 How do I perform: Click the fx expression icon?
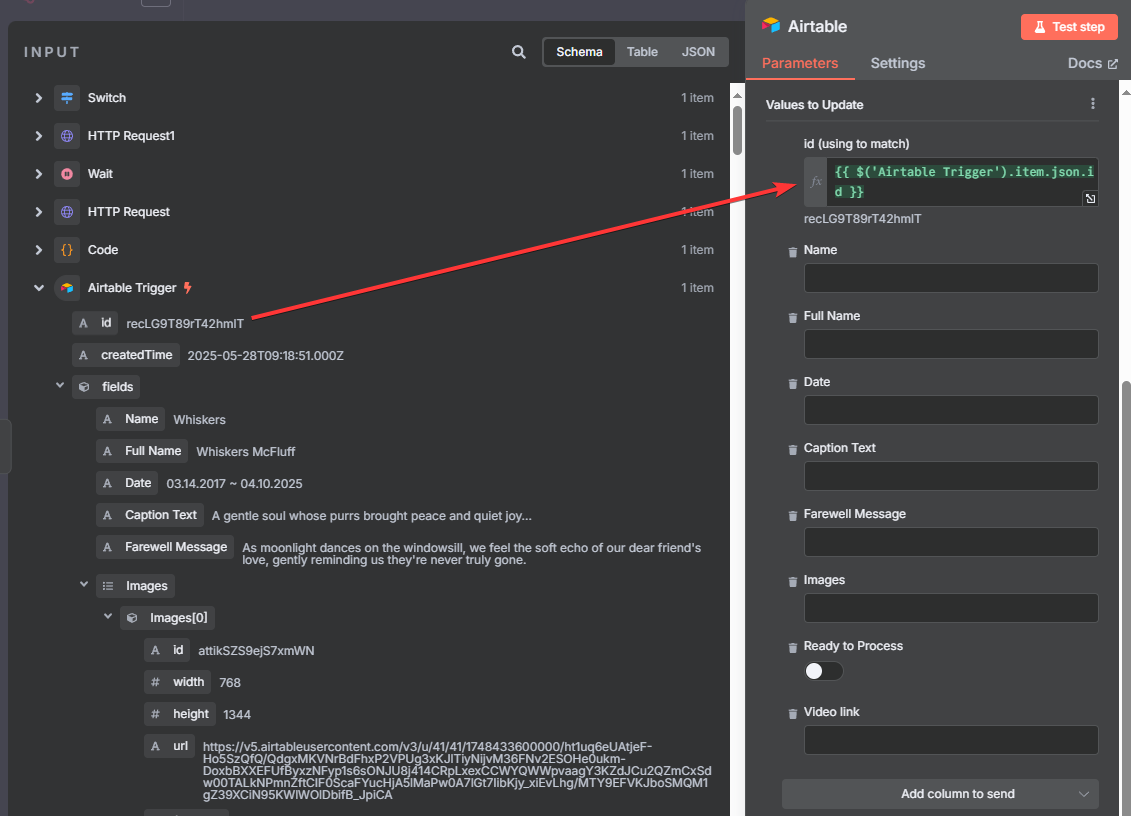(816, 182)
